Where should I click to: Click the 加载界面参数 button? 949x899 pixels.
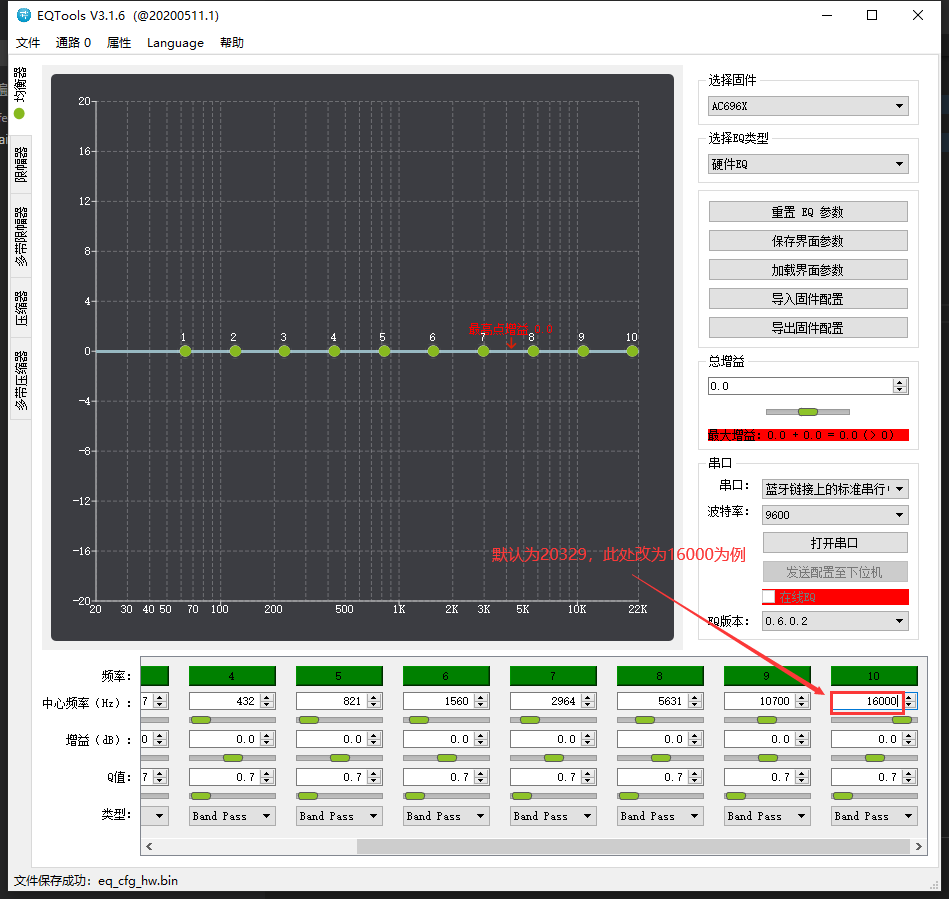coord(808,270)
